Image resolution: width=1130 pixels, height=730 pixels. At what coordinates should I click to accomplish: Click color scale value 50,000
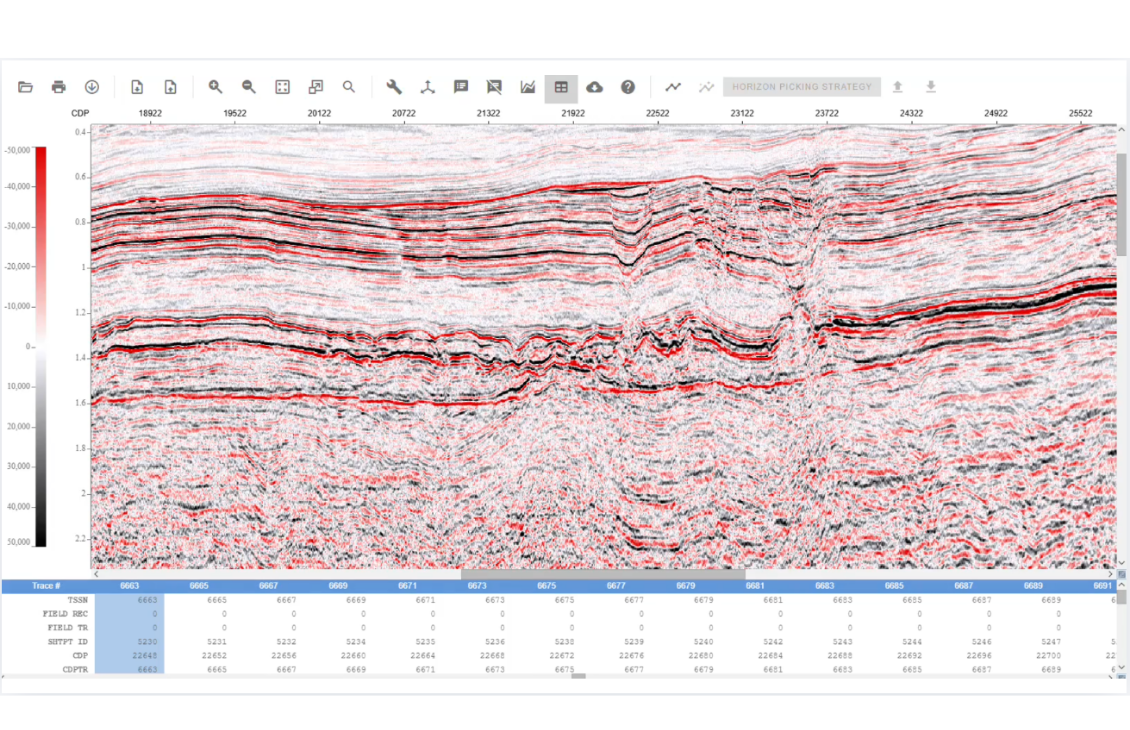[19, 542]
